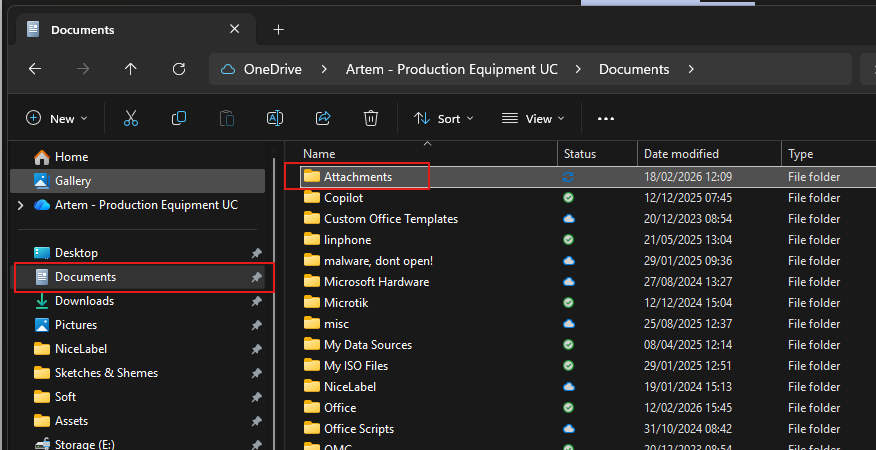Expand Artem - Production Equipment UC tree node
The height and width of the screenshot is (450, 876).
click(21, 205)
